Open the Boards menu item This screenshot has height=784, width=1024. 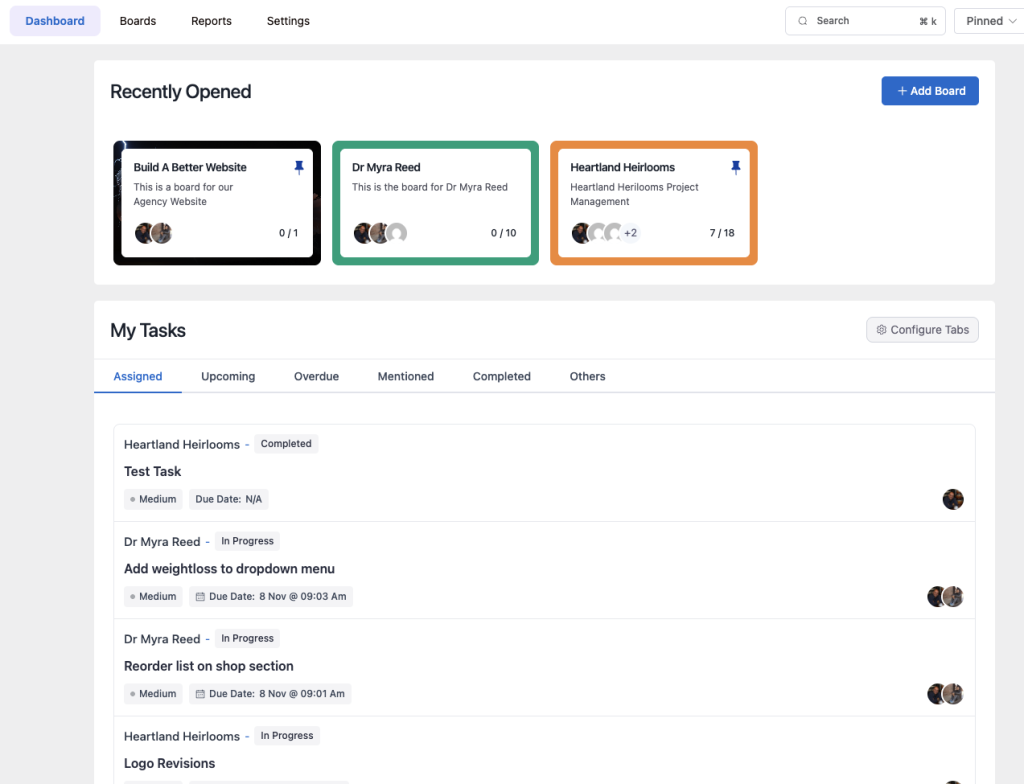click(x=138, y=21)
